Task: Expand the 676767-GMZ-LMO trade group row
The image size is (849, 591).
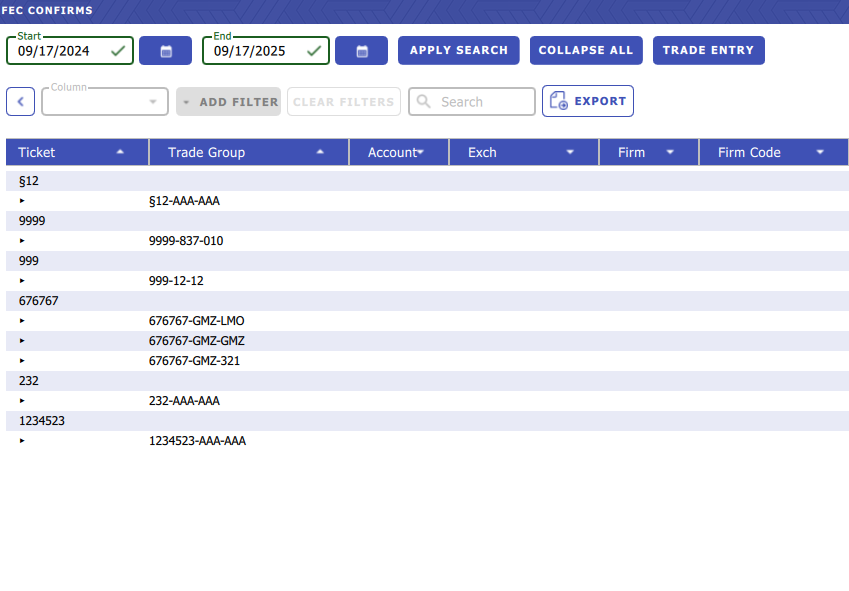Action: point(22,321)
